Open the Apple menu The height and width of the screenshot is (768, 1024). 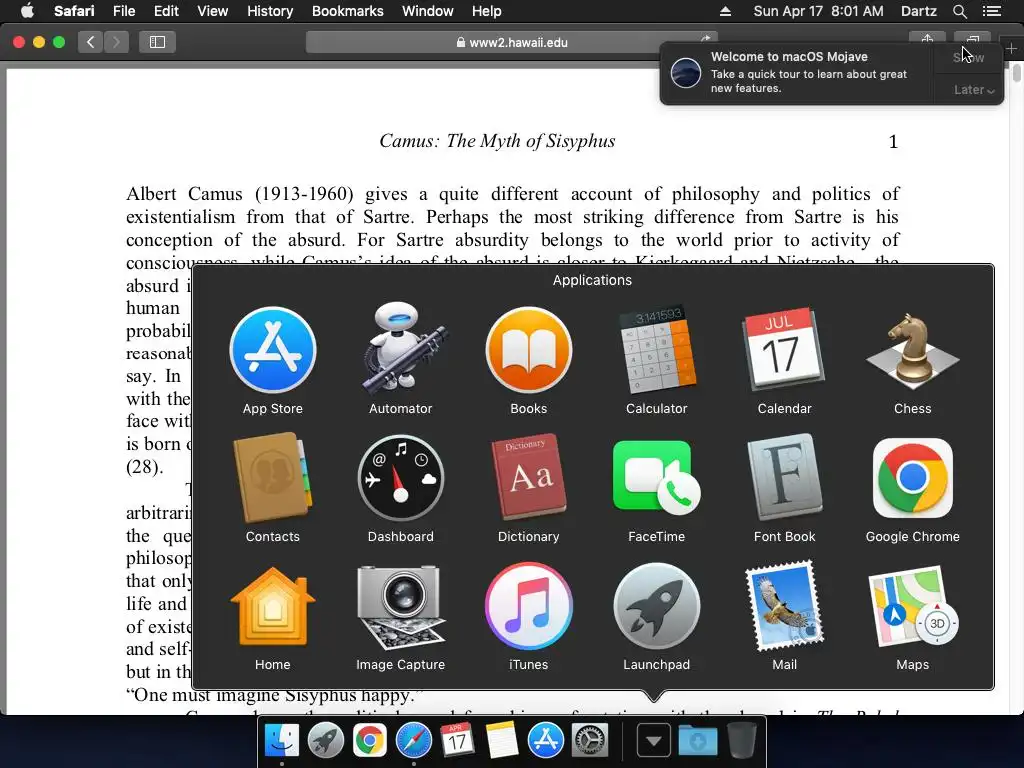pyautogui.click(x=27, y=11)
